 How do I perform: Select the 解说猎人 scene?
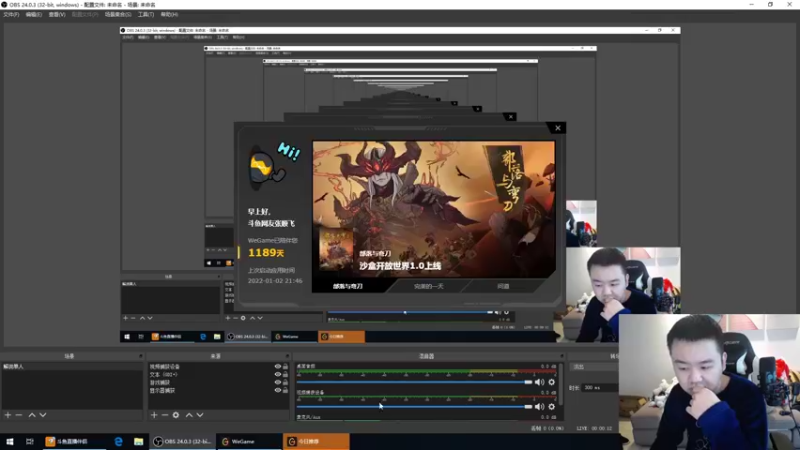pyautogui.click(x=72, y=367)
